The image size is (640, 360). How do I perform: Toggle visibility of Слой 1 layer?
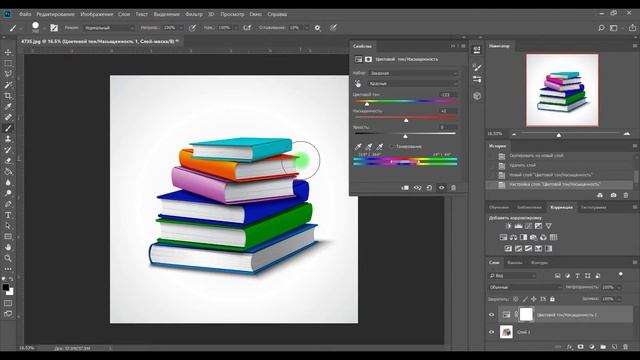[491, 332]
